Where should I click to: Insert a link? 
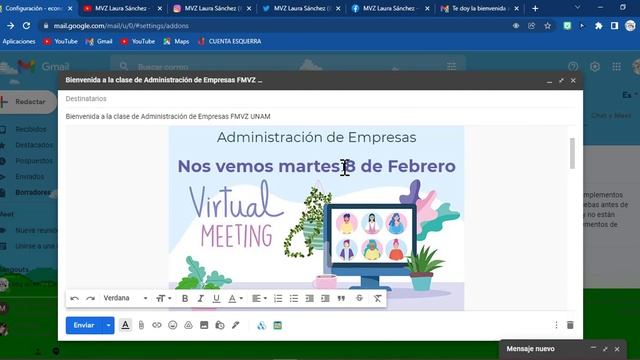157,325
